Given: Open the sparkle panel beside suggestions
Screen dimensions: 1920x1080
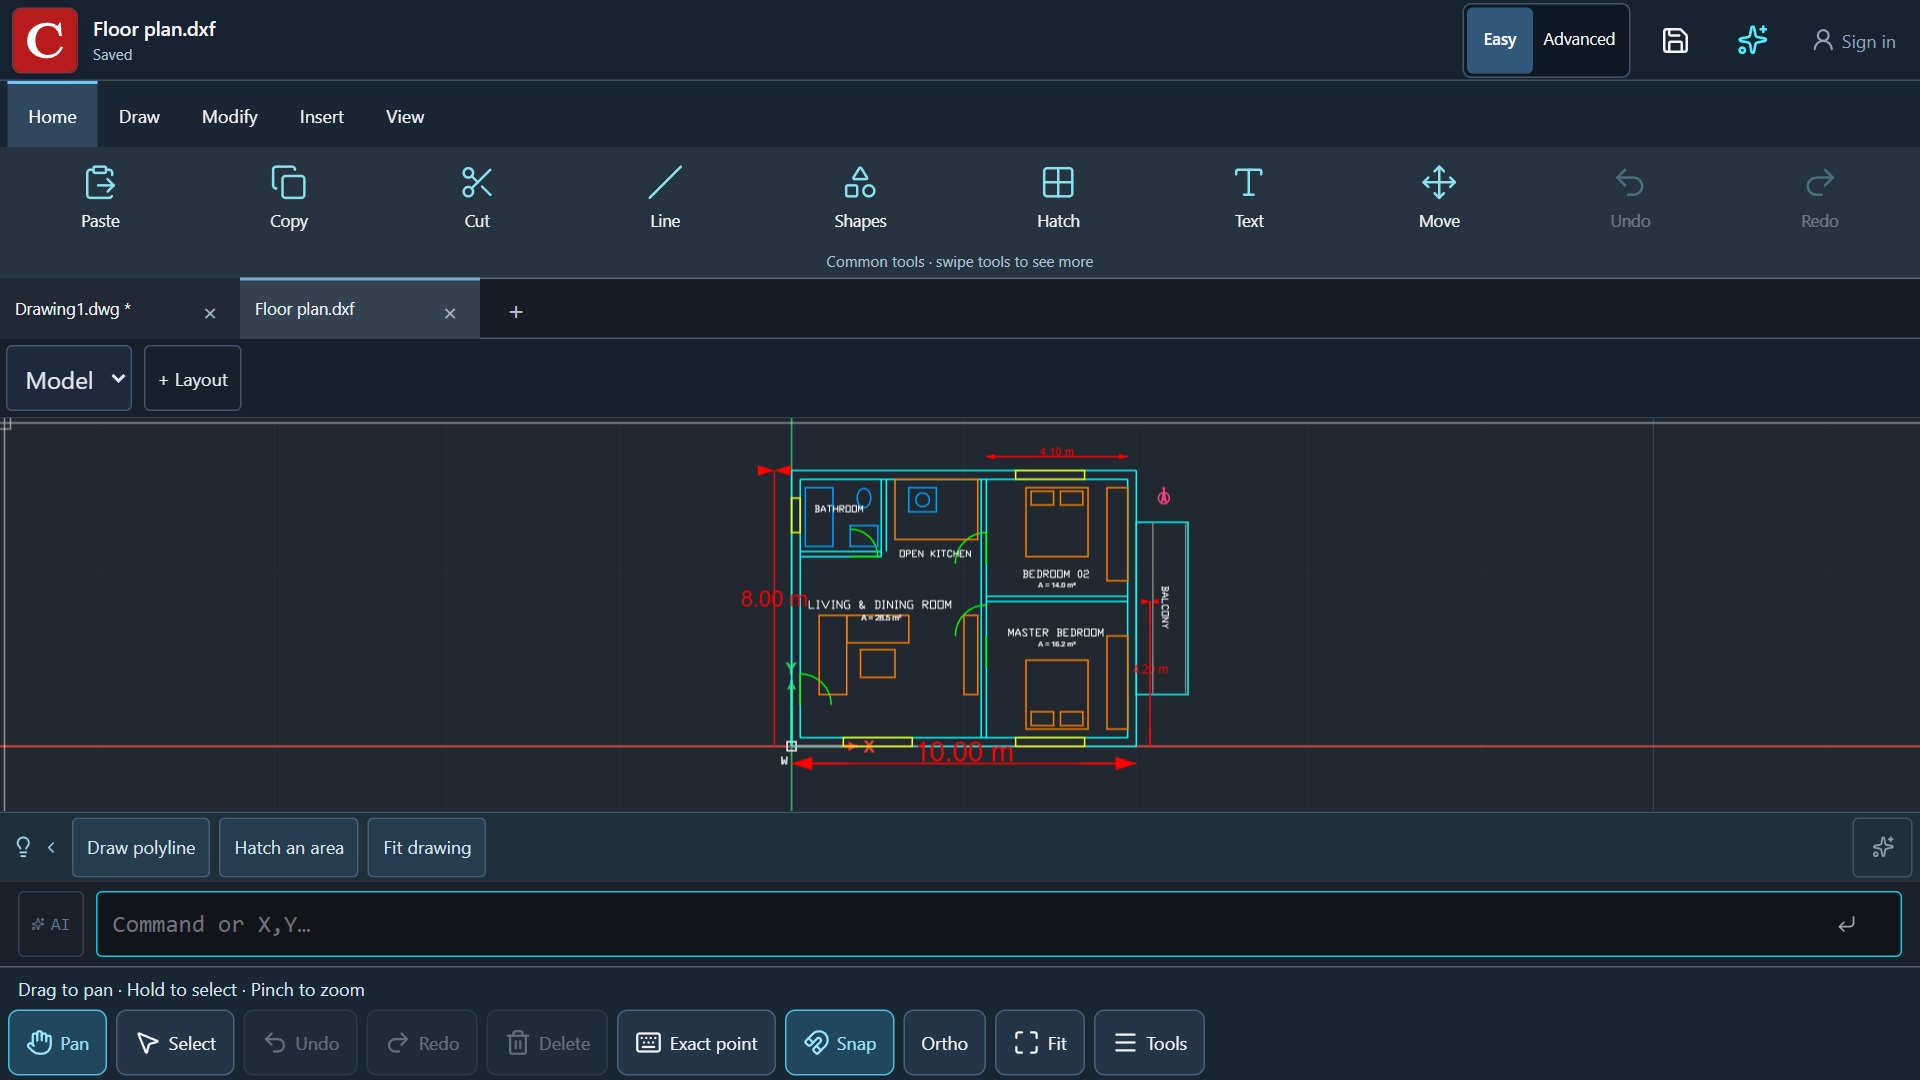Looking at the screenshot, I should tap(1882, 847).
